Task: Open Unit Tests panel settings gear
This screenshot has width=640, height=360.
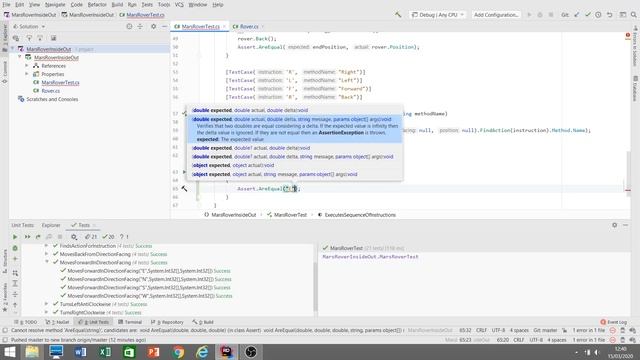Action: [614, 225]
